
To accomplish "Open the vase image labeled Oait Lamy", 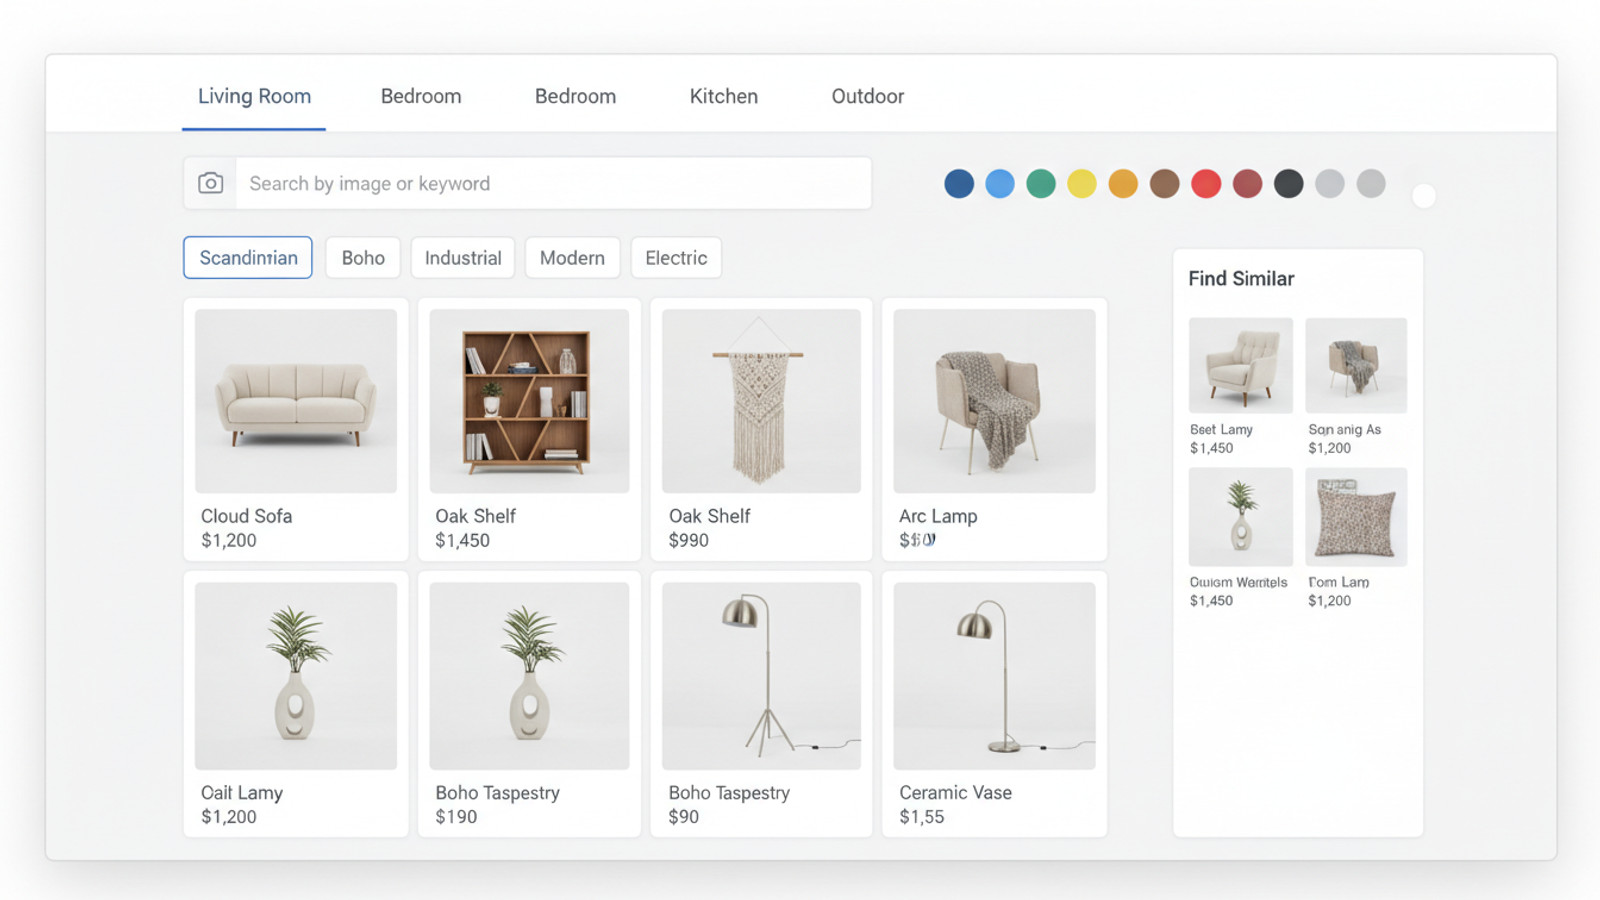I will pos(296,676).
